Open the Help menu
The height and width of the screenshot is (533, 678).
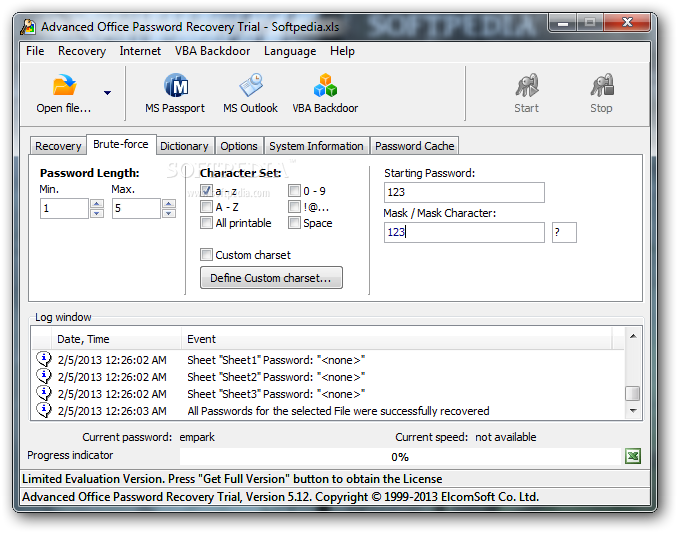(342, 51)
